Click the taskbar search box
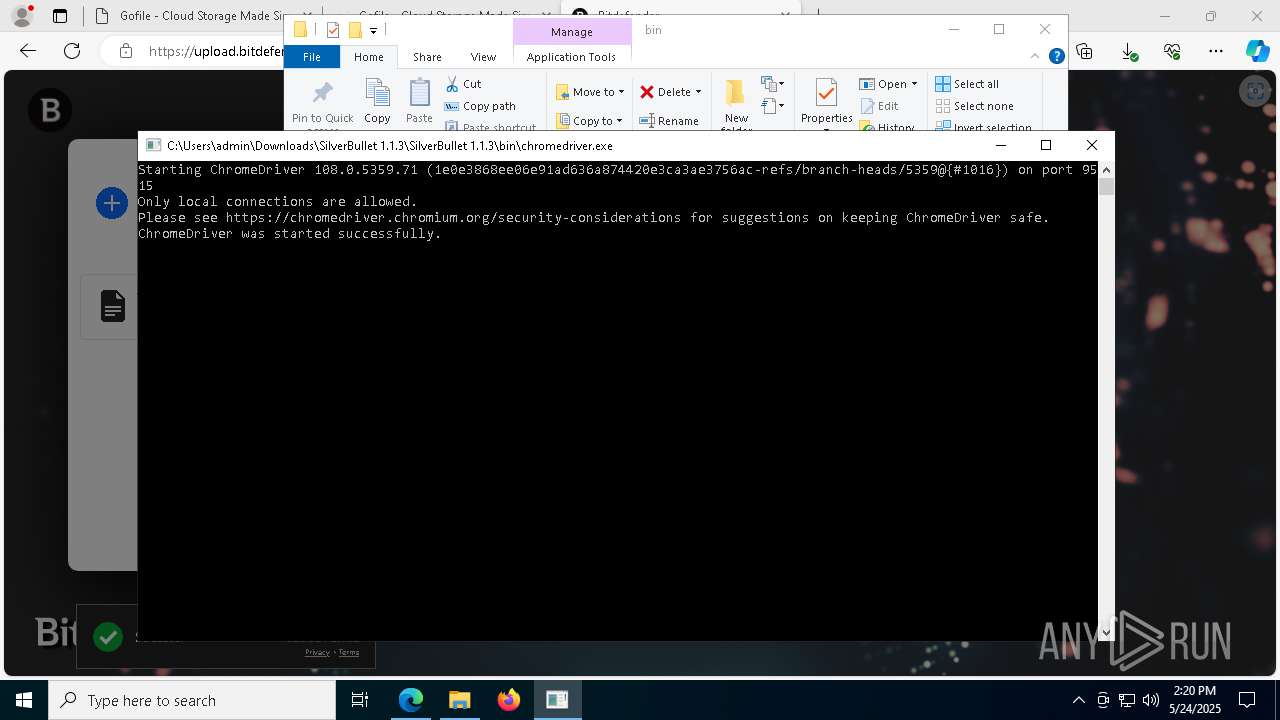Image resolution: width=1280 pixels, height=720 pixels. [192, 700]
